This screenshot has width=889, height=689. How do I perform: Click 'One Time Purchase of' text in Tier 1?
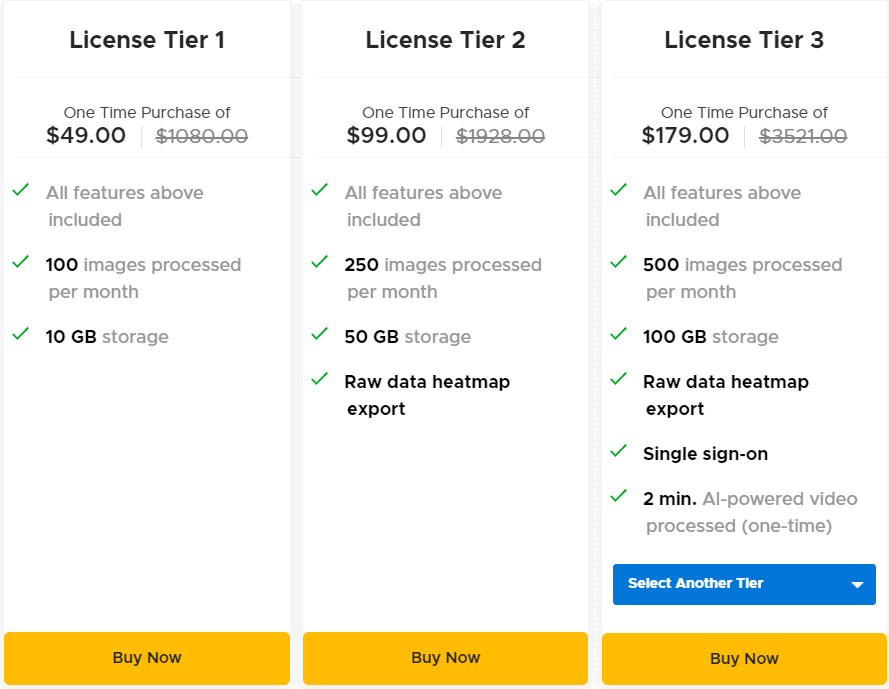point(147,112)
